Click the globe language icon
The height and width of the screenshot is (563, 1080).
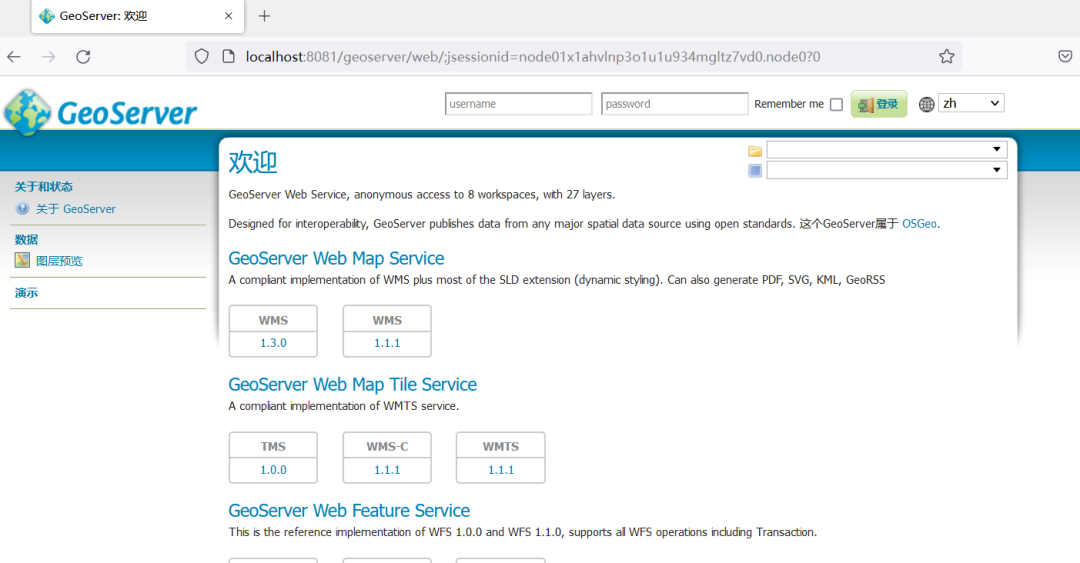click(926, 104)
